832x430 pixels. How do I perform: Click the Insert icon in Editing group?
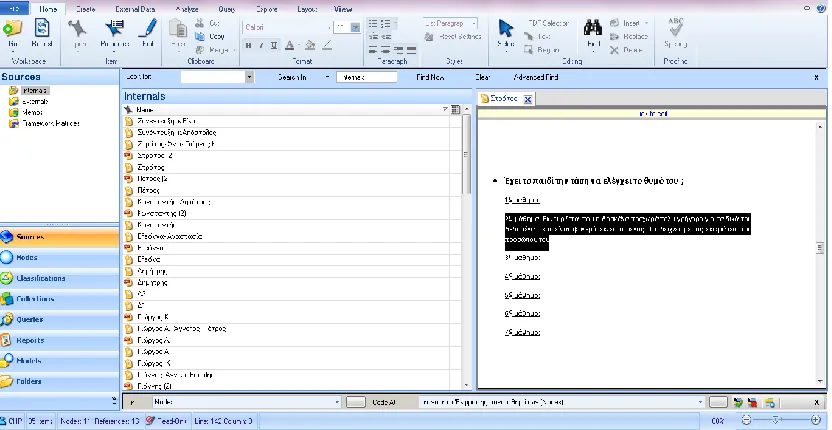pyautogui.click(x=614, y=23)
